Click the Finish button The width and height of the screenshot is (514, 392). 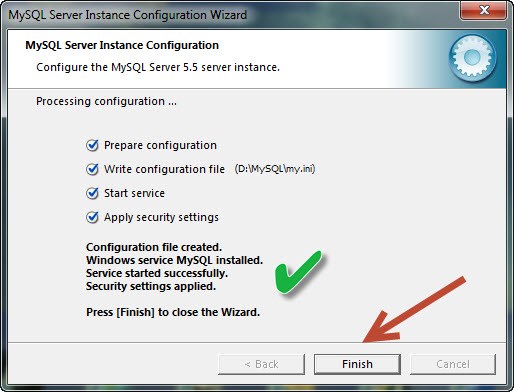357,364
